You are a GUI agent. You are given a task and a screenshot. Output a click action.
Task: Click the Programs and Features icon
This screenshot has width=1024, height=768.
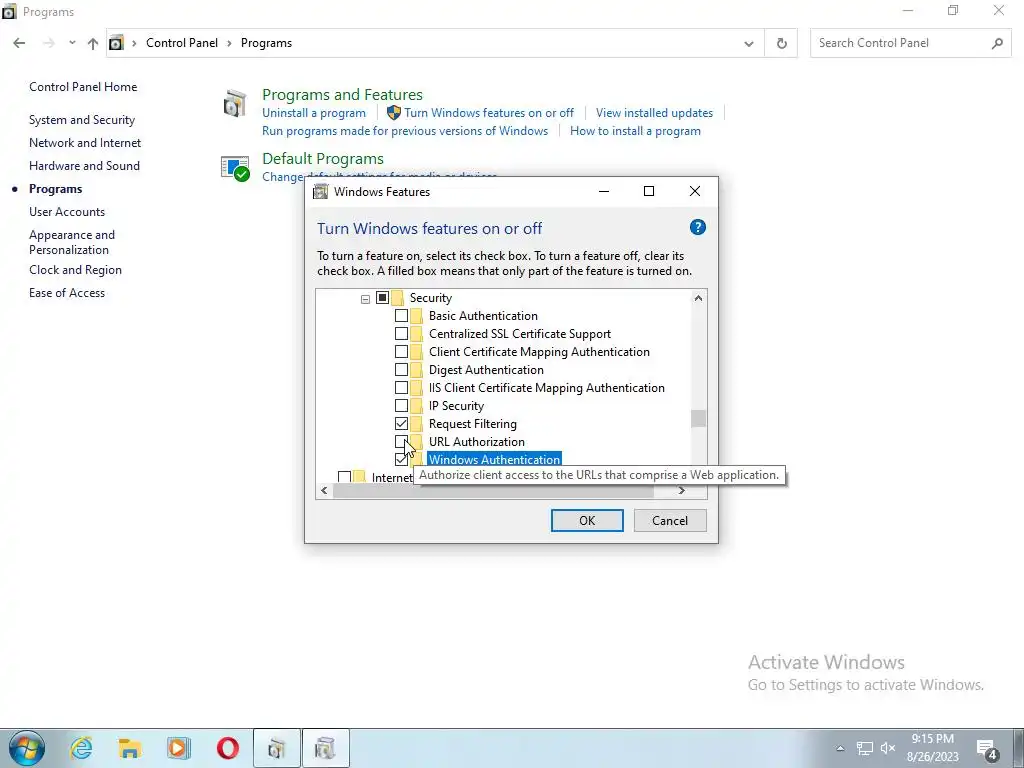tap(234, 104)
